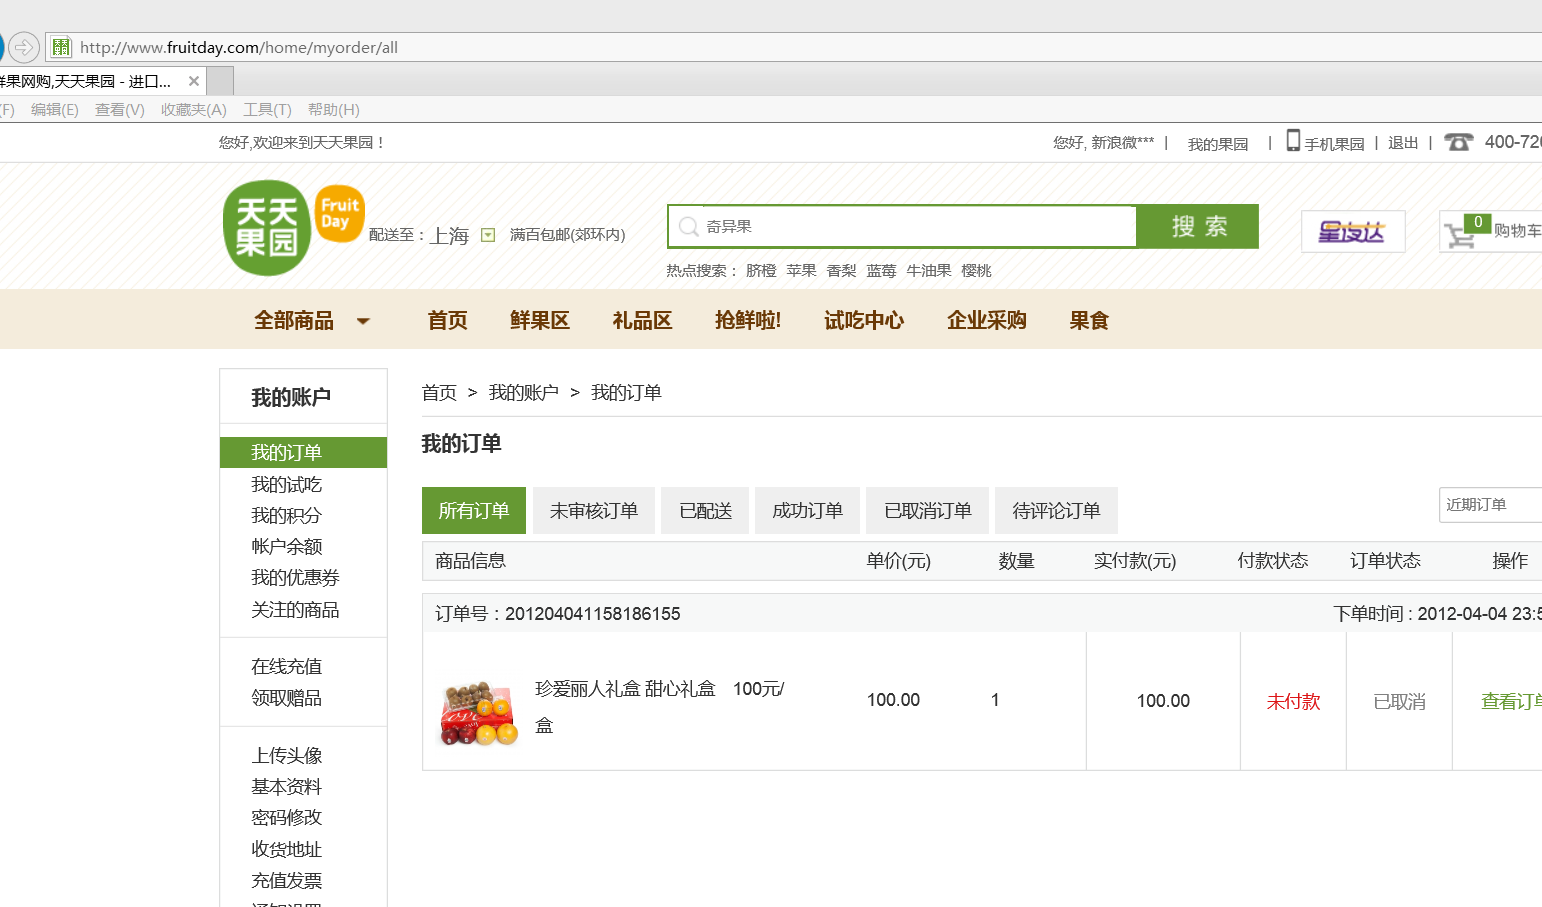Open the 星夜达 banner link
1542x907 pixels.
pos(1353,231)
